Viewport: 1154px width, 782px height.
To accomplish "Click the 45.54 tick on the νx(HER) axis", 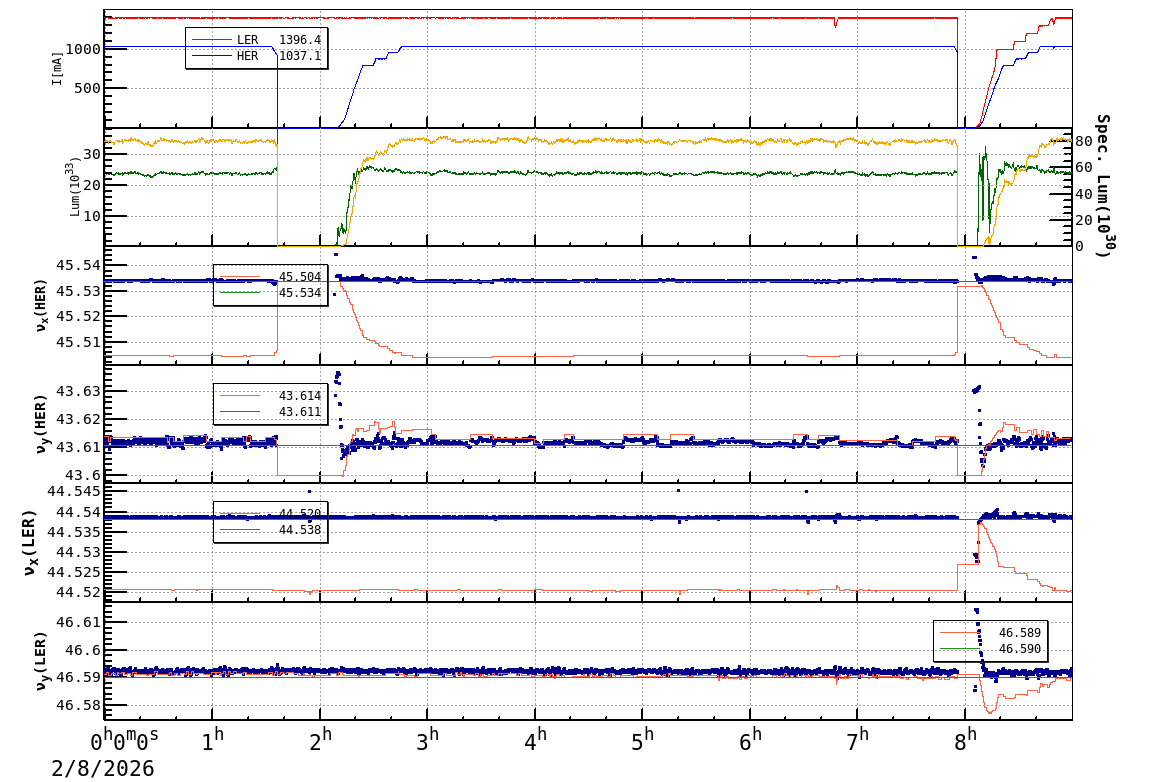I will click(x=78, y=266).
